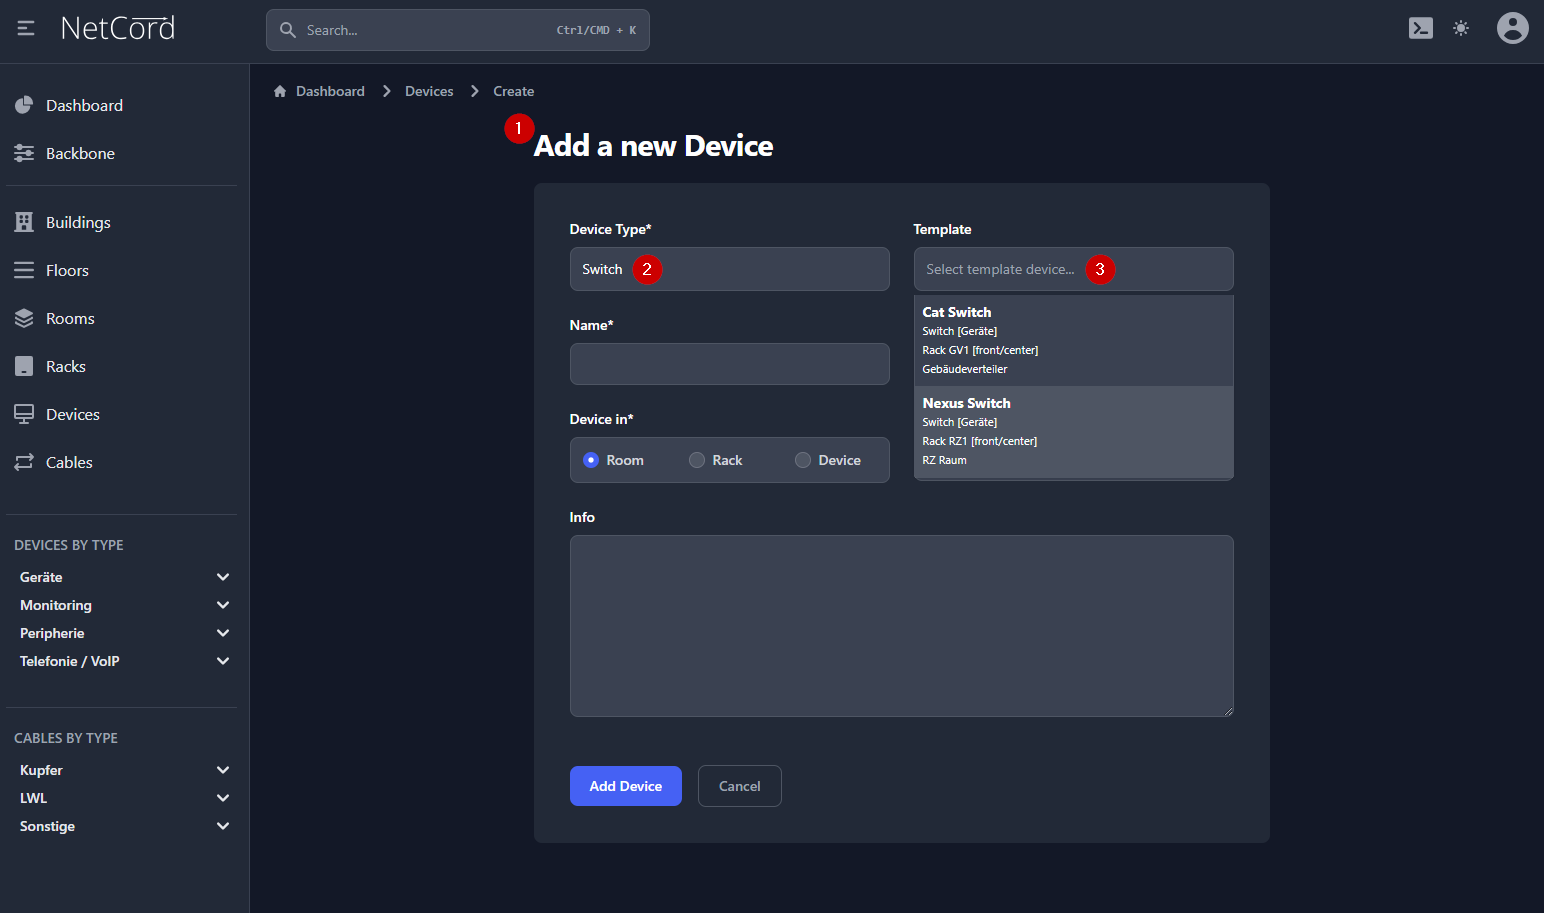Choose Nexus Switch template option
Image resolution: width=1544 pixels, height=913 pixels.
pyautogui.click(x=1072, y=431)
